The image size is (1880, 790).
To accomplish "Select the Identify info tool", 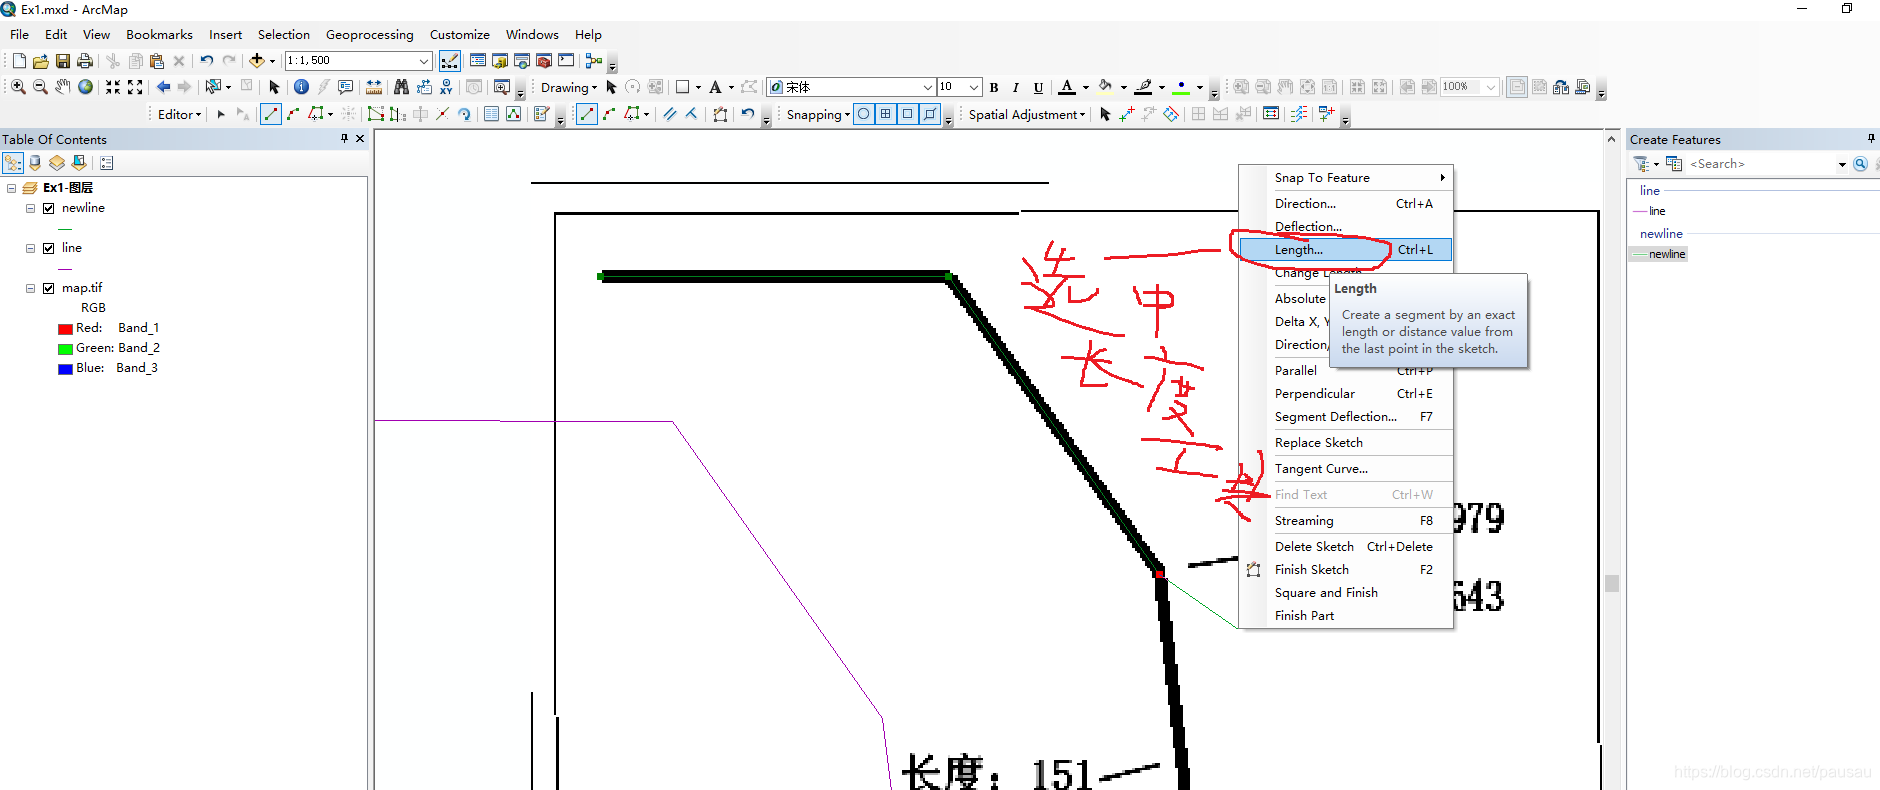I will point(301,87).
